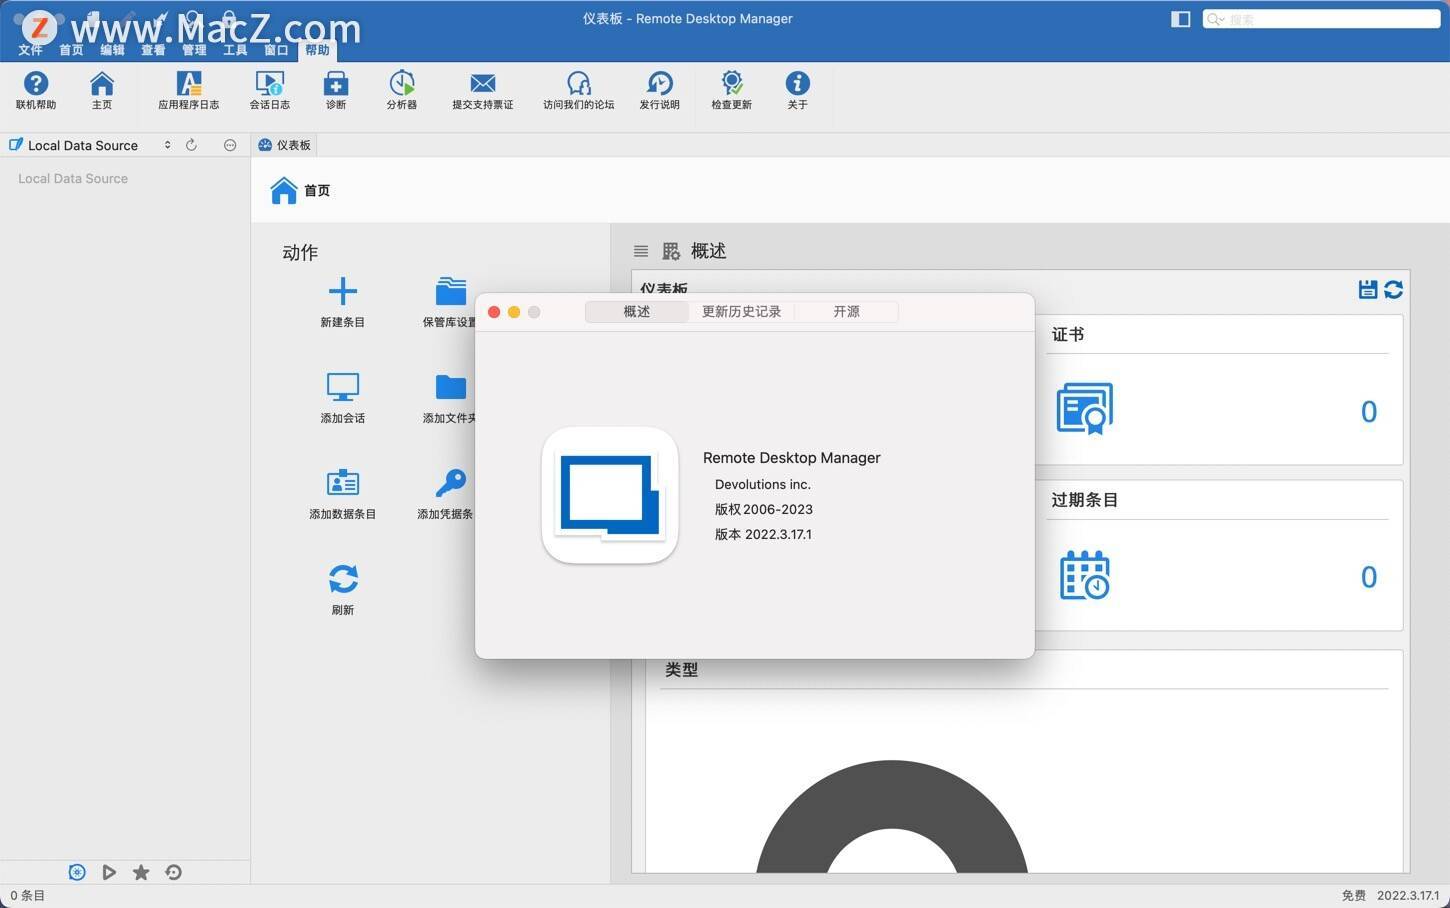This screenshot has width=1450, height=908.
Task: Click the play icon at navigation bottom
Action: (x=109, y=872)
